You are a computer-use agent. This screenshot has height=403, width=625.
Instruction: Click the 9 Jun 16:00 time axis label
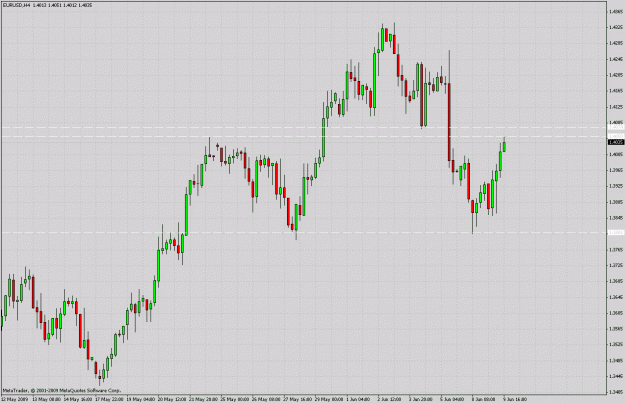(x=515, y=399)
